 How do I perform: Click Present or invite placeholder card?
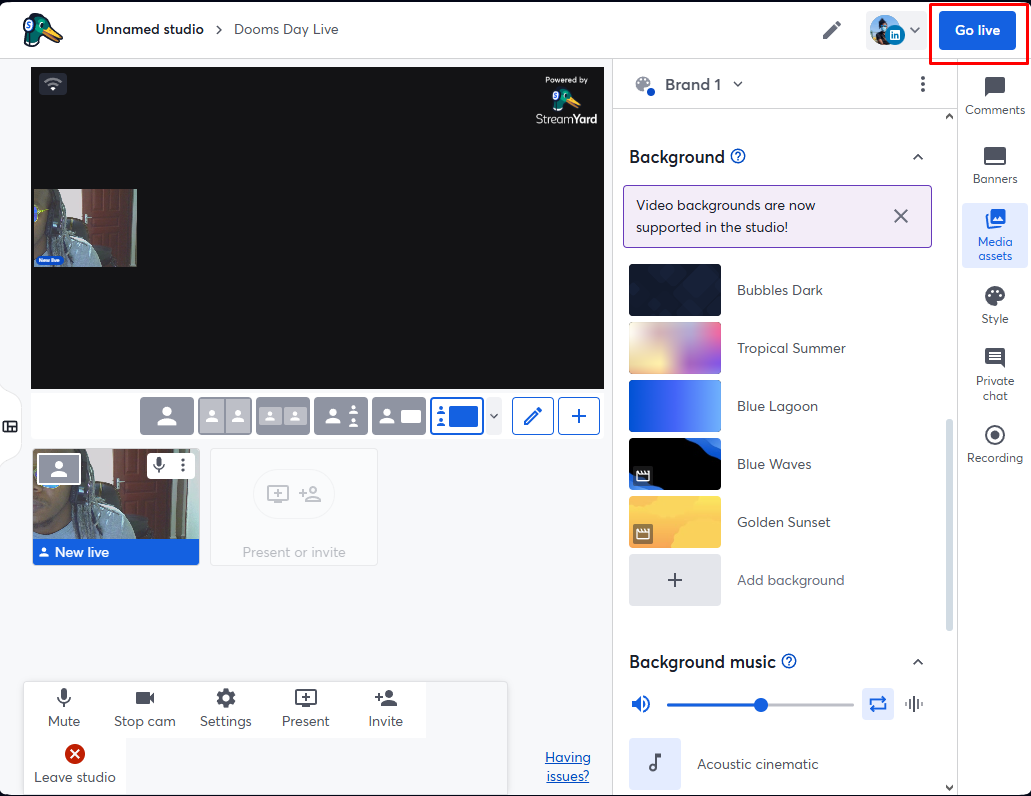point(294,507)
